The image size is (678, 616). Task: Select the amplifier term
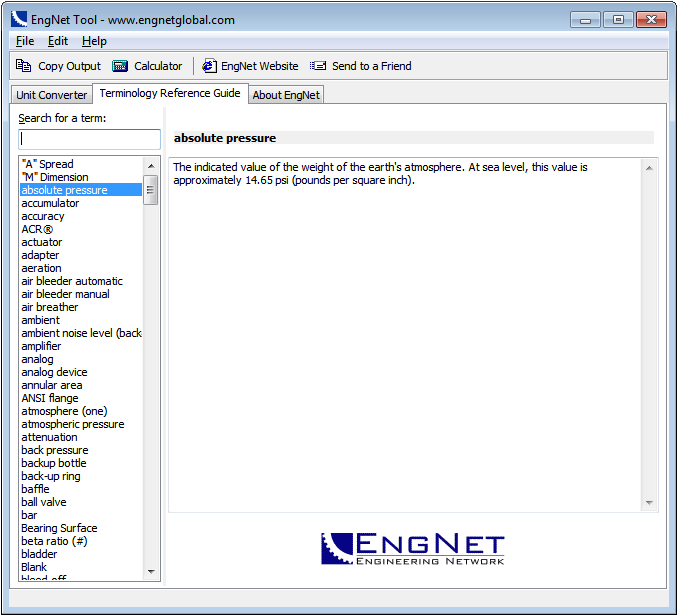(81, 346)
